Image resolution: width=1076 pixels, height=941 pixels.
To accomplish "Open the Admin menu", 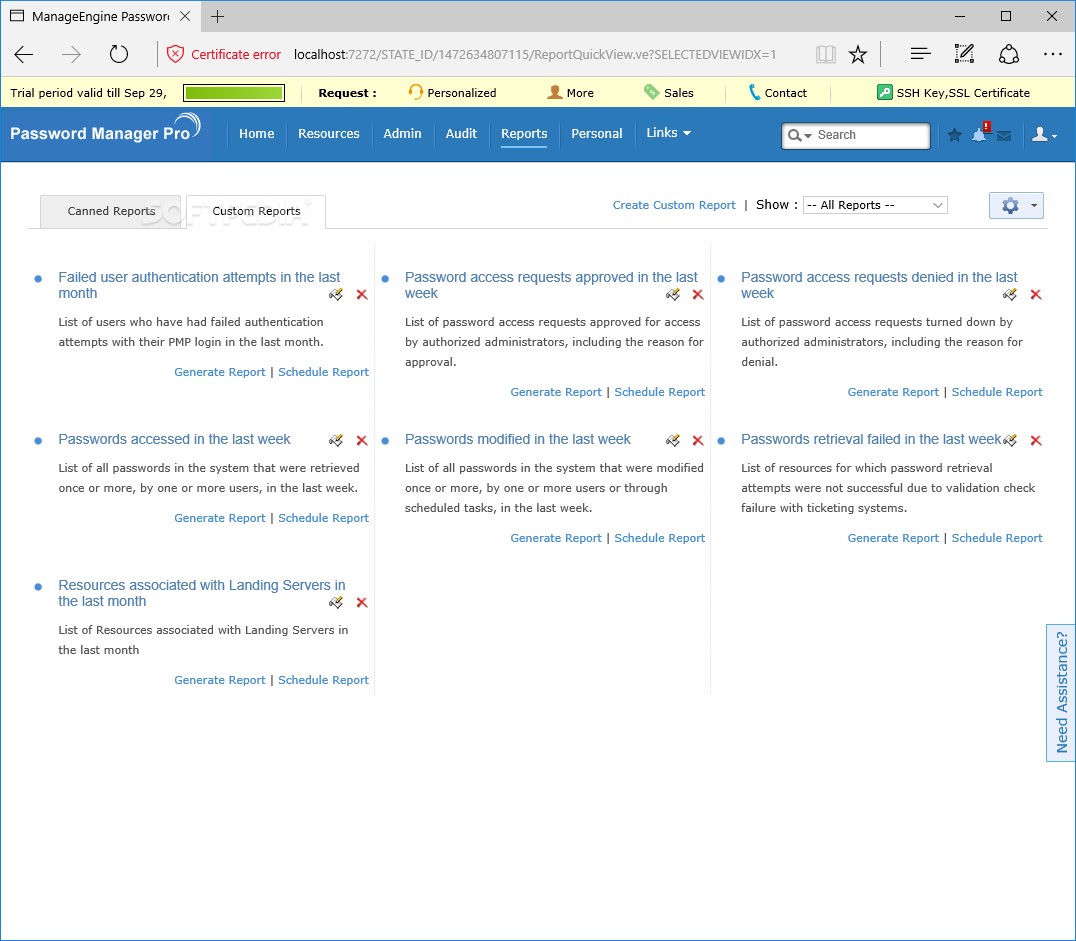I will tap(402, 134).
